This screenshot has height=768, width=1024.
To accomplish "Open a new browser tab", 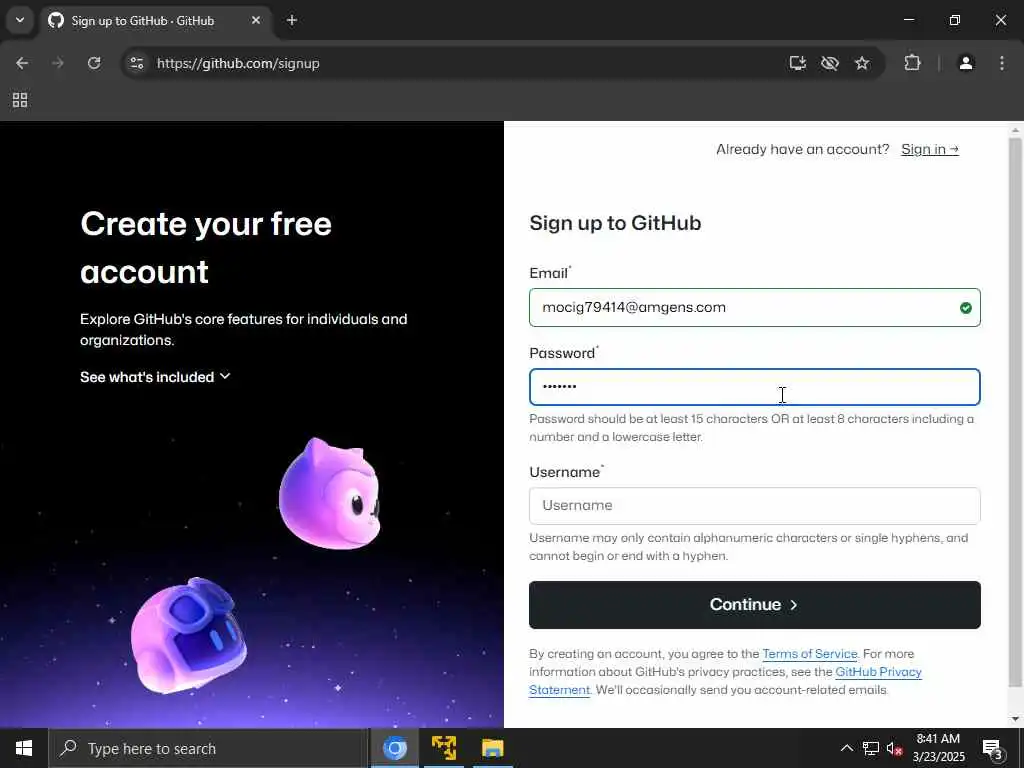I will pyautogui.click(x=292, y=20).
